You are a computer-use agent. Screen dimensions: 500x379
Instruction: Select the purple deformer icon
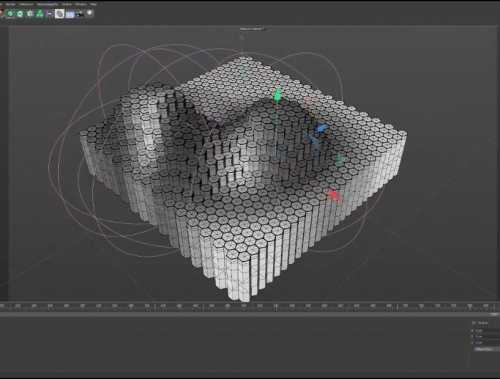[50, 14]
